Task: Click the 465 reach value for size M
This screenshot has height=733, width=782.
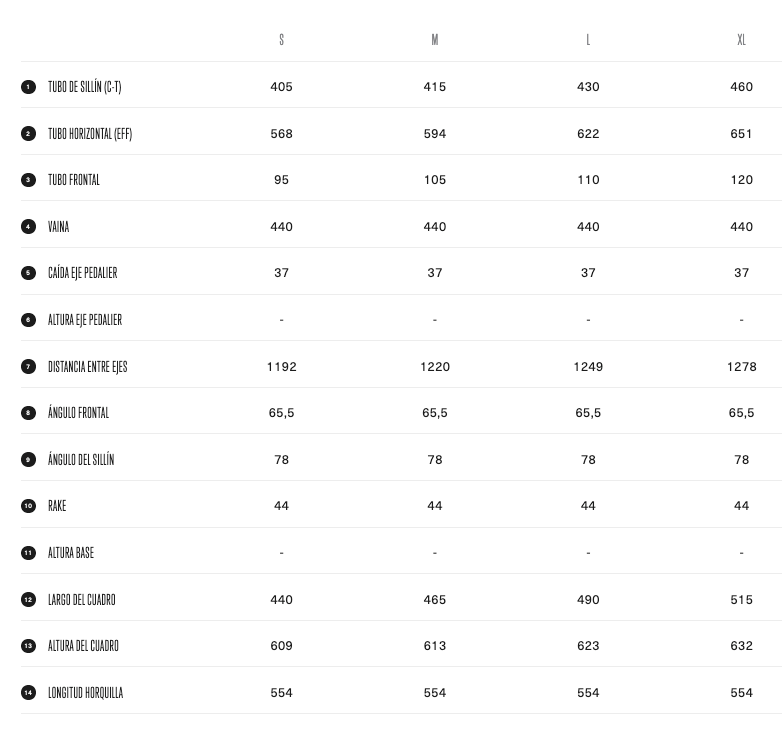Action: click(435, 600)
